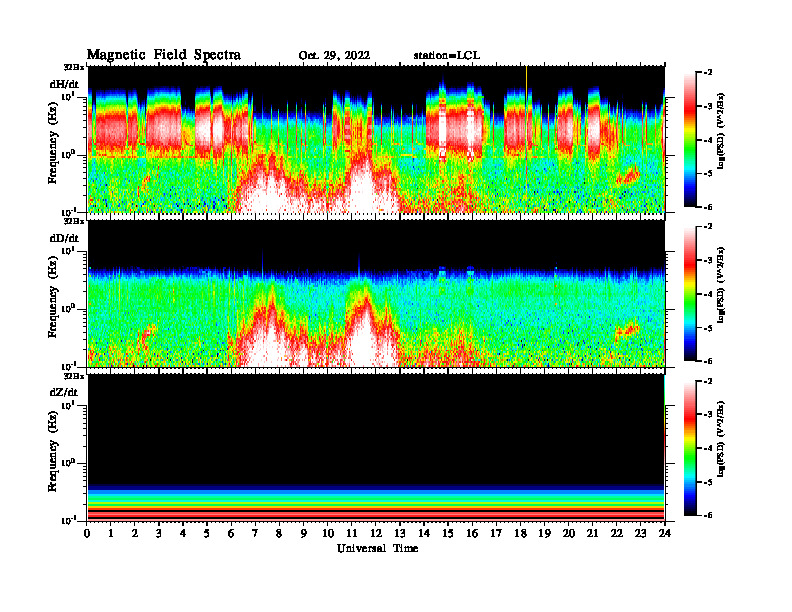
Task: Click hour tick label "6" on time axis
Action: click(231, 534)
